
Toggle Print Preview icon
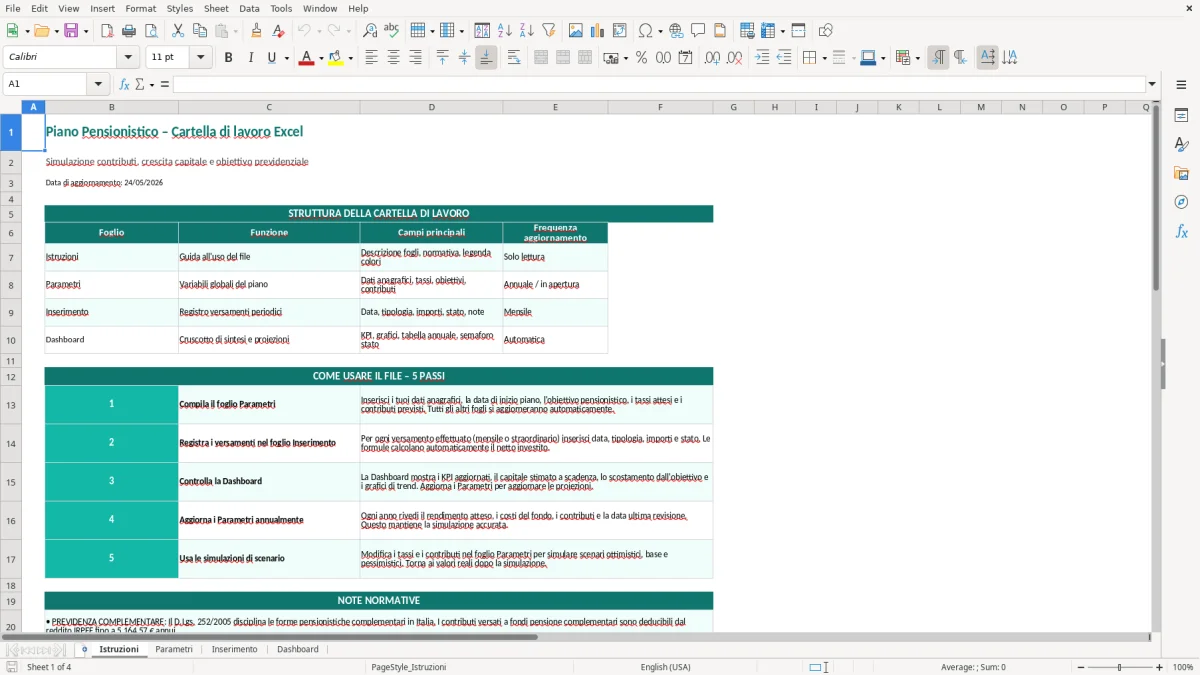pyautogui.click(x=151, y=31)
